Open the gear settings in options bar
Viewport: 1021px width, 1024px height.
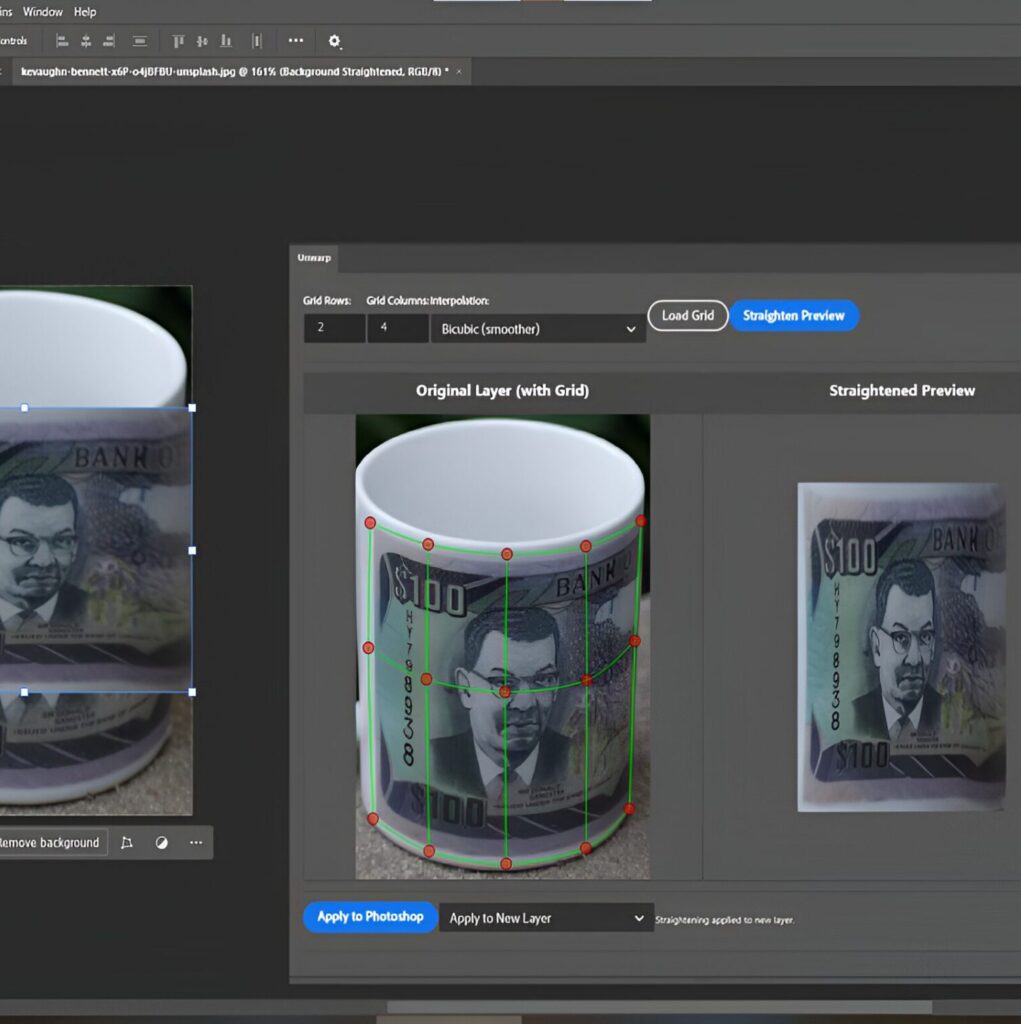coord(334,41)
